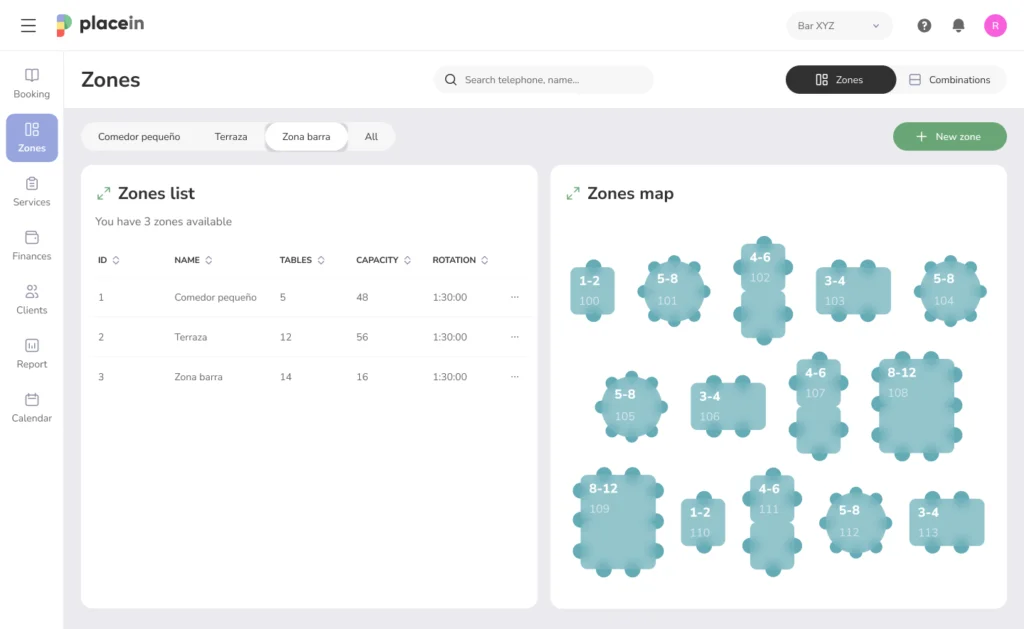
Task: Select round table 101
Action: coord(673,291)
